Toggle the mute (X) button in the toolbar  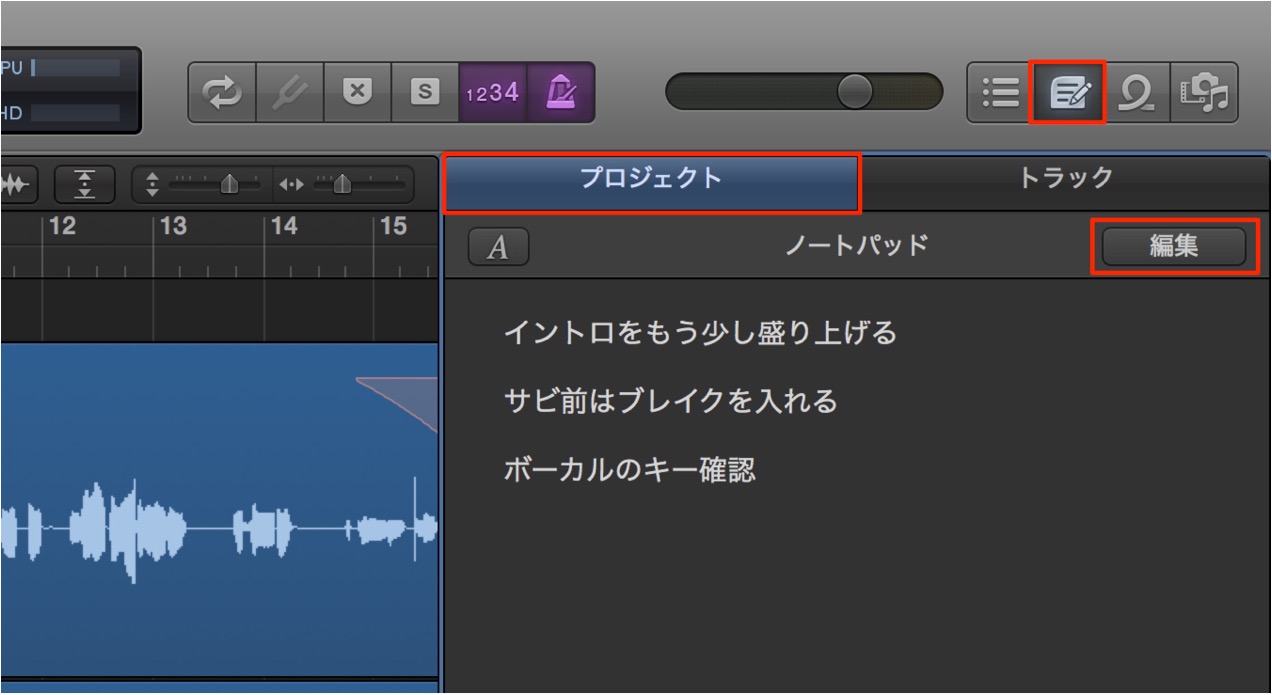(357, 92)
